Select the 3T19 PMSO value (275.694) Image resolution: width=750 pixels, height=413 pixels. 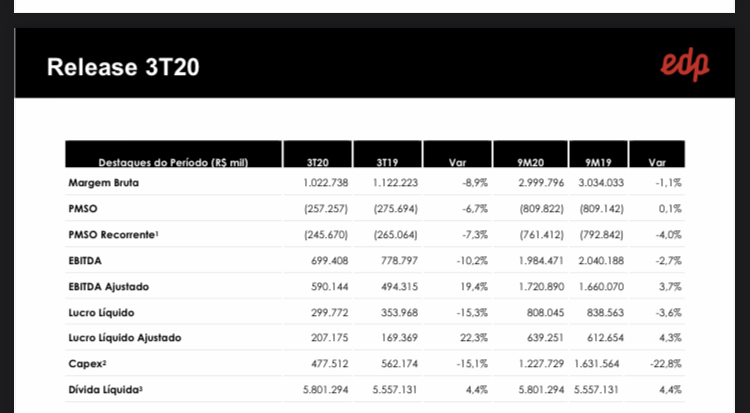pos(396,209)
